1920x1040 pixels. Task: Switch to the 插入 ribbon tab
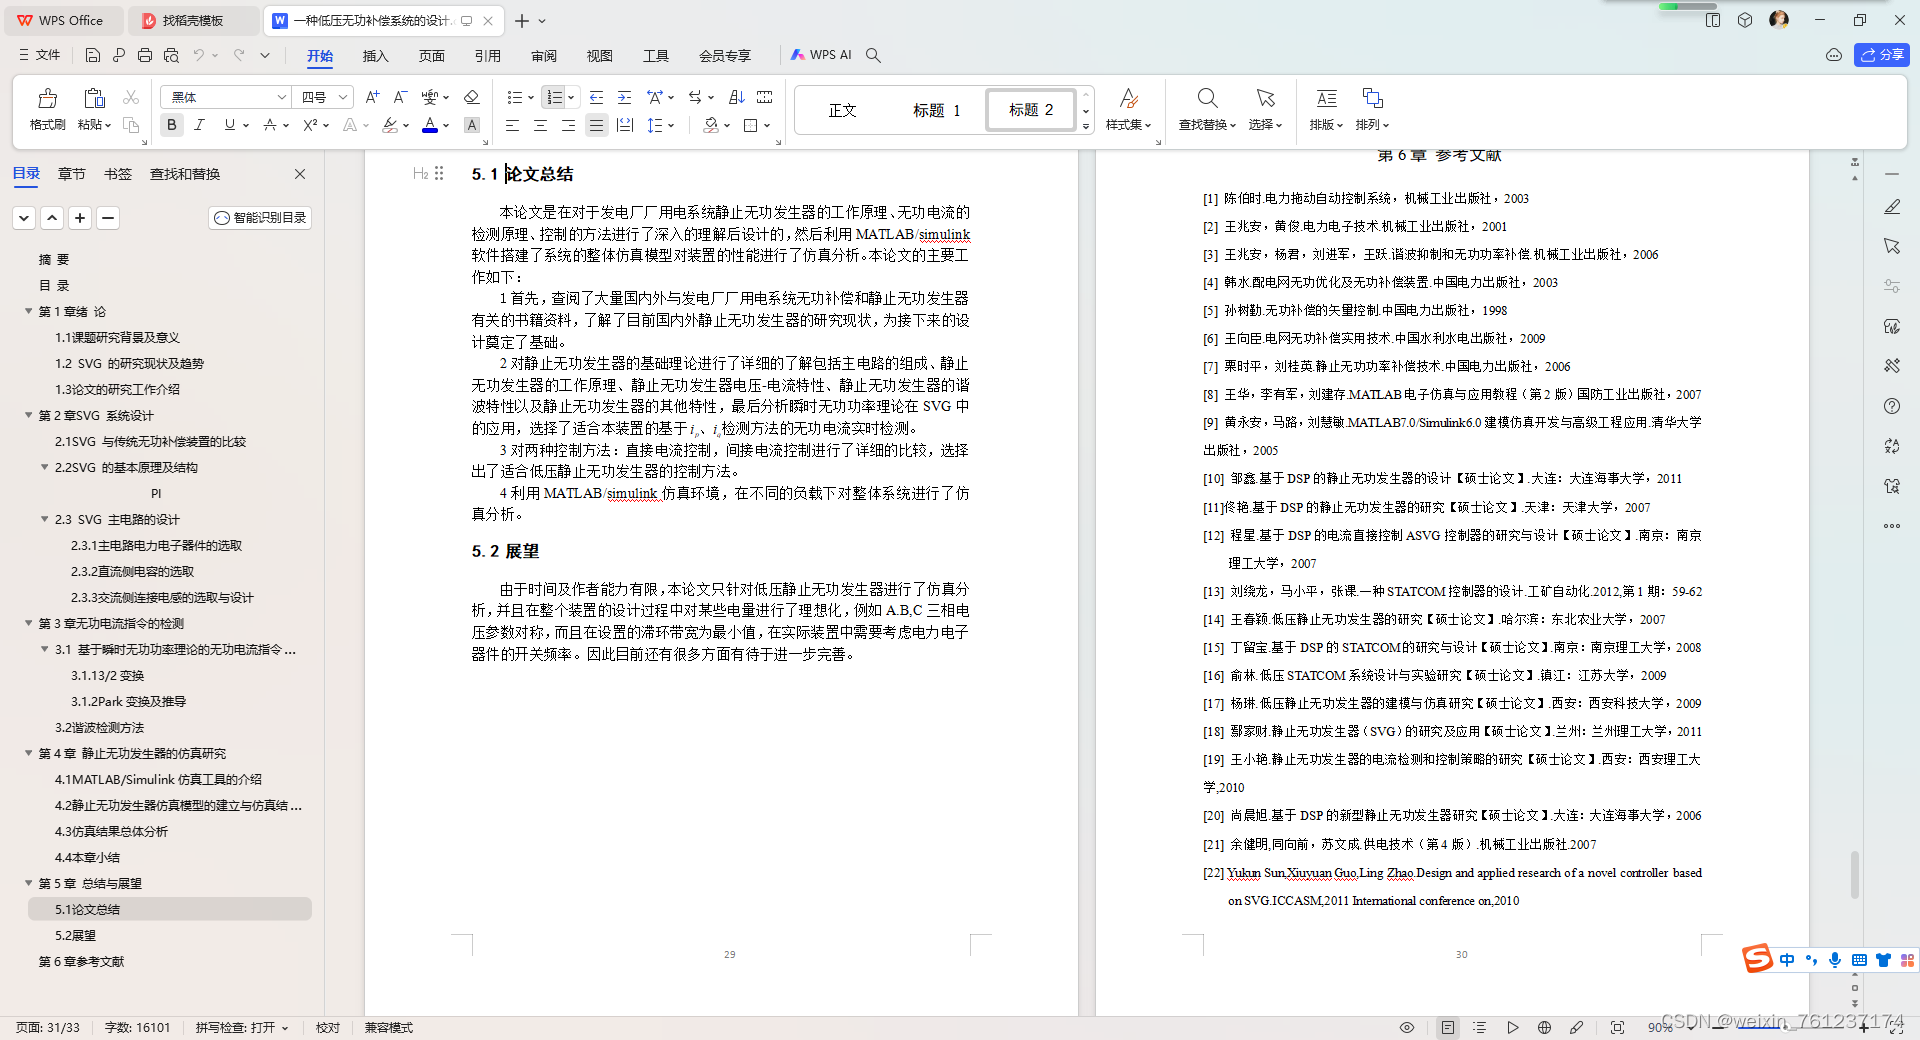(x=375, y=55)
